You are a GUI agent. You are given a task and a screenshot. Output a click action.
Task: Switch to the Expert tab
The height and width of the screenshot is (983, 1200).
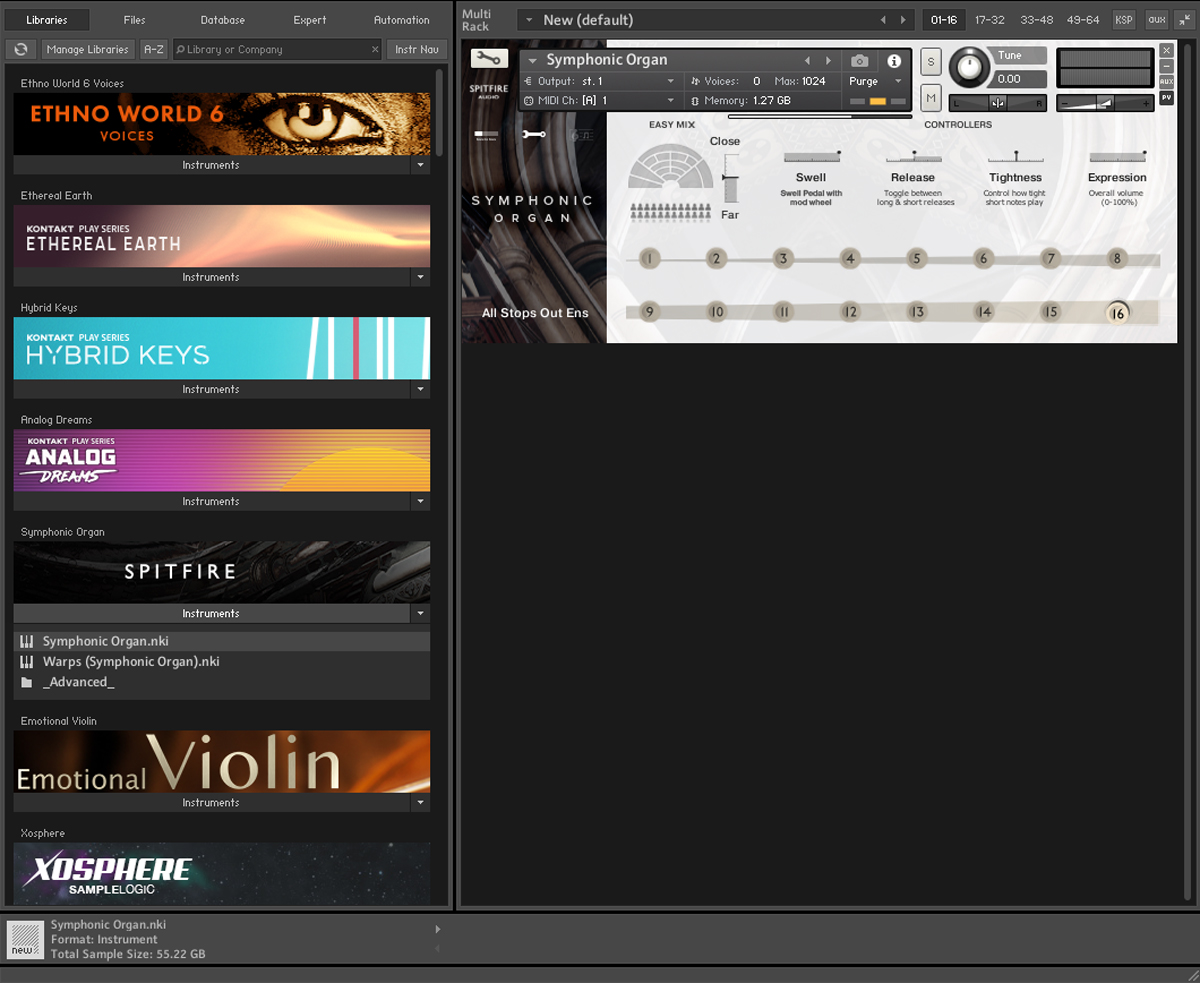coord(310,20)
